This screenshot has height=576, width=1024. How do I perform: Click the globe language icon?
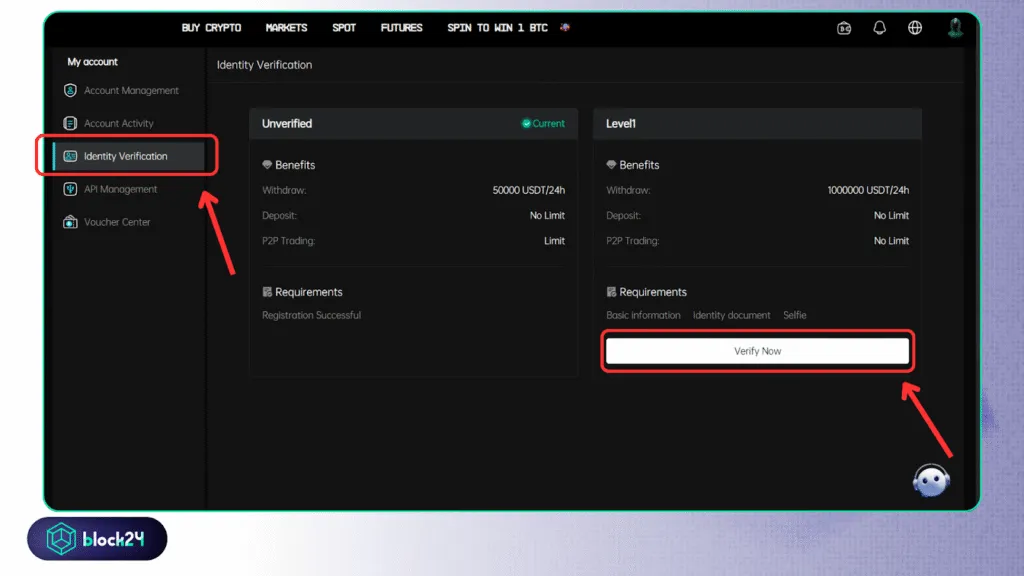point(915,28)
